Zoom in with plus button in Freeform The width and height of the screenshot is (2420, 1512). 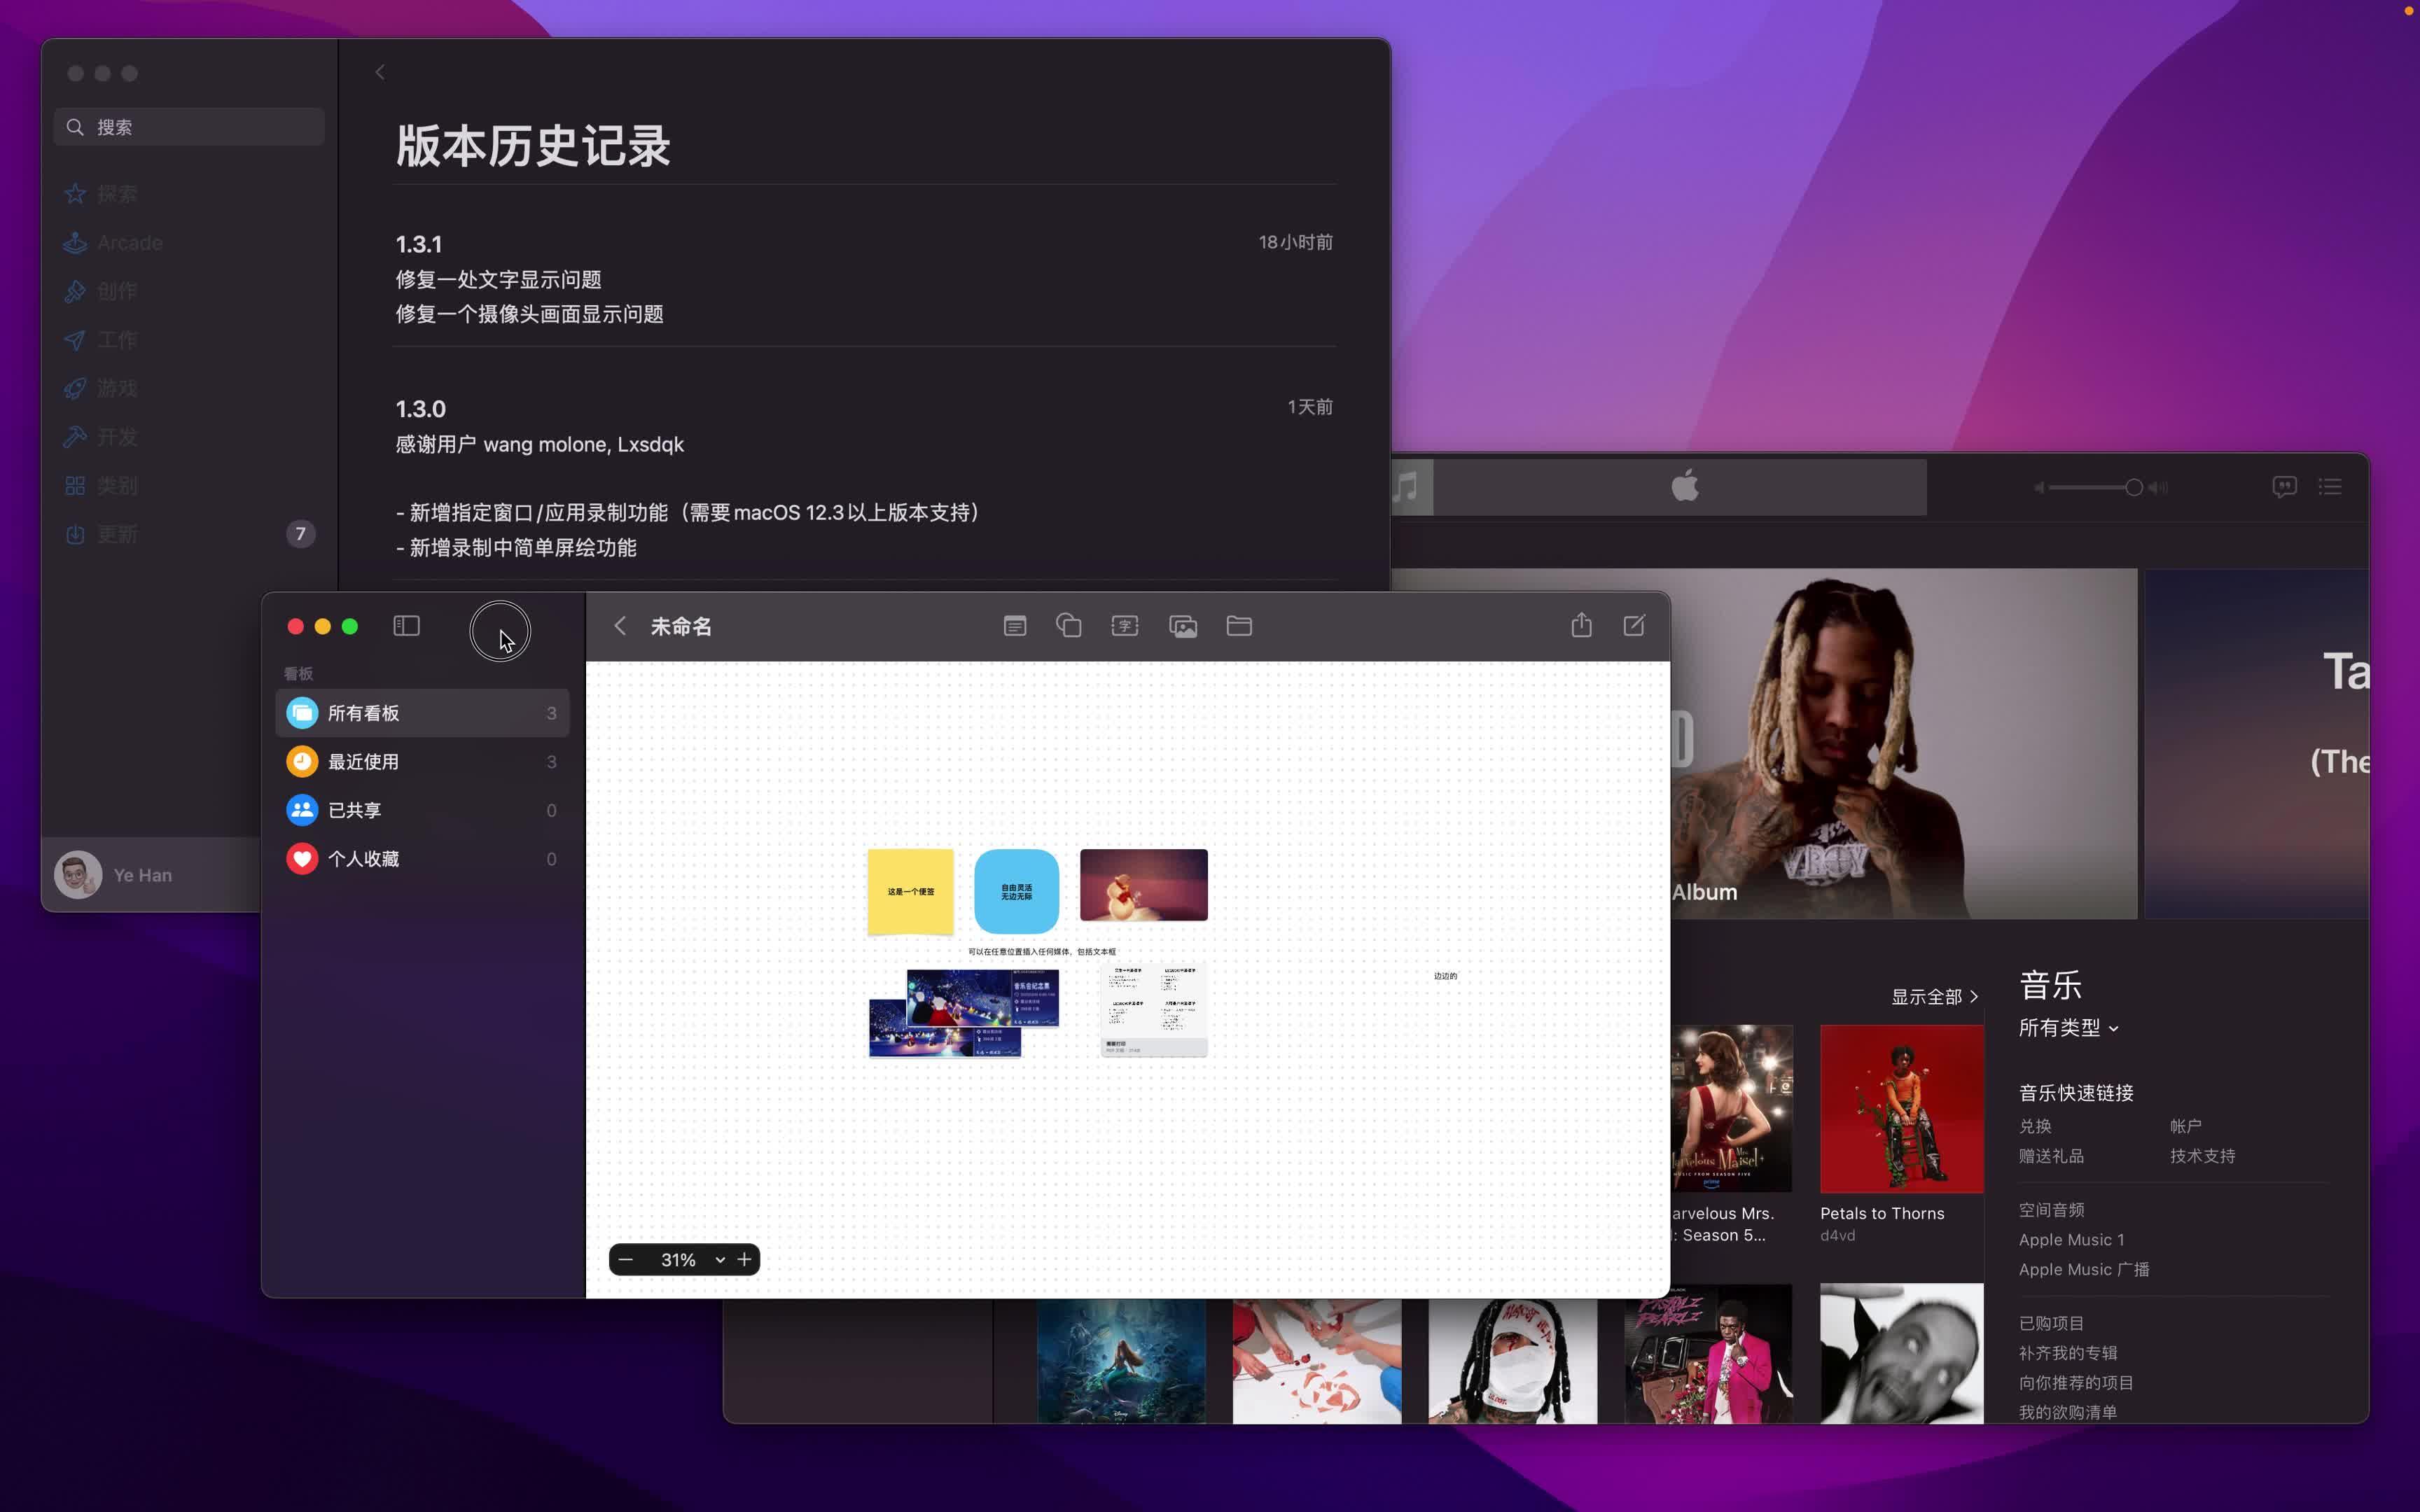pyautogui.click(x=744, y=1260)
